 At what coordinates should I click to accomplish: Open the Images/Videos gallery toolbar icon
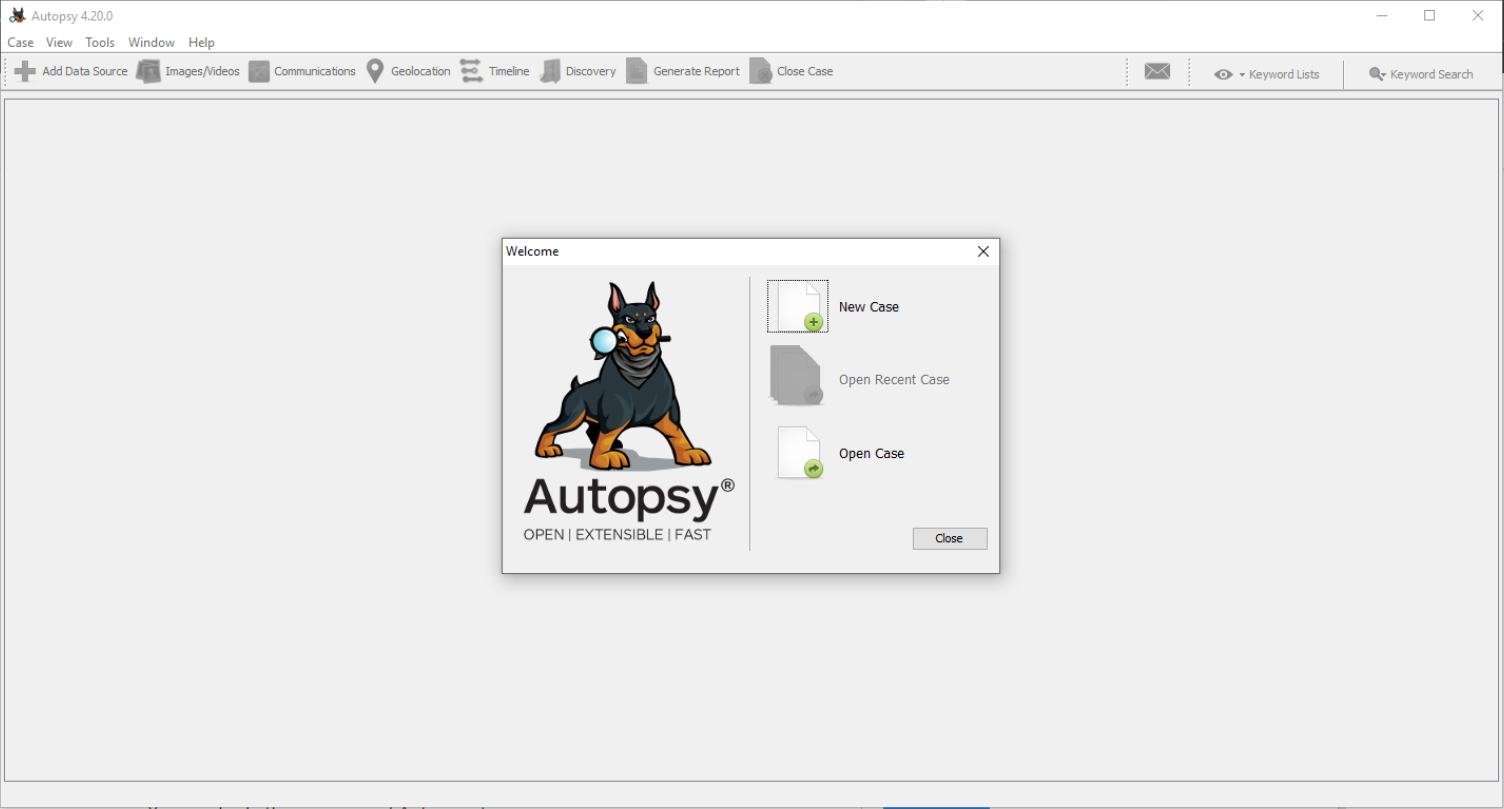point(148,71)
